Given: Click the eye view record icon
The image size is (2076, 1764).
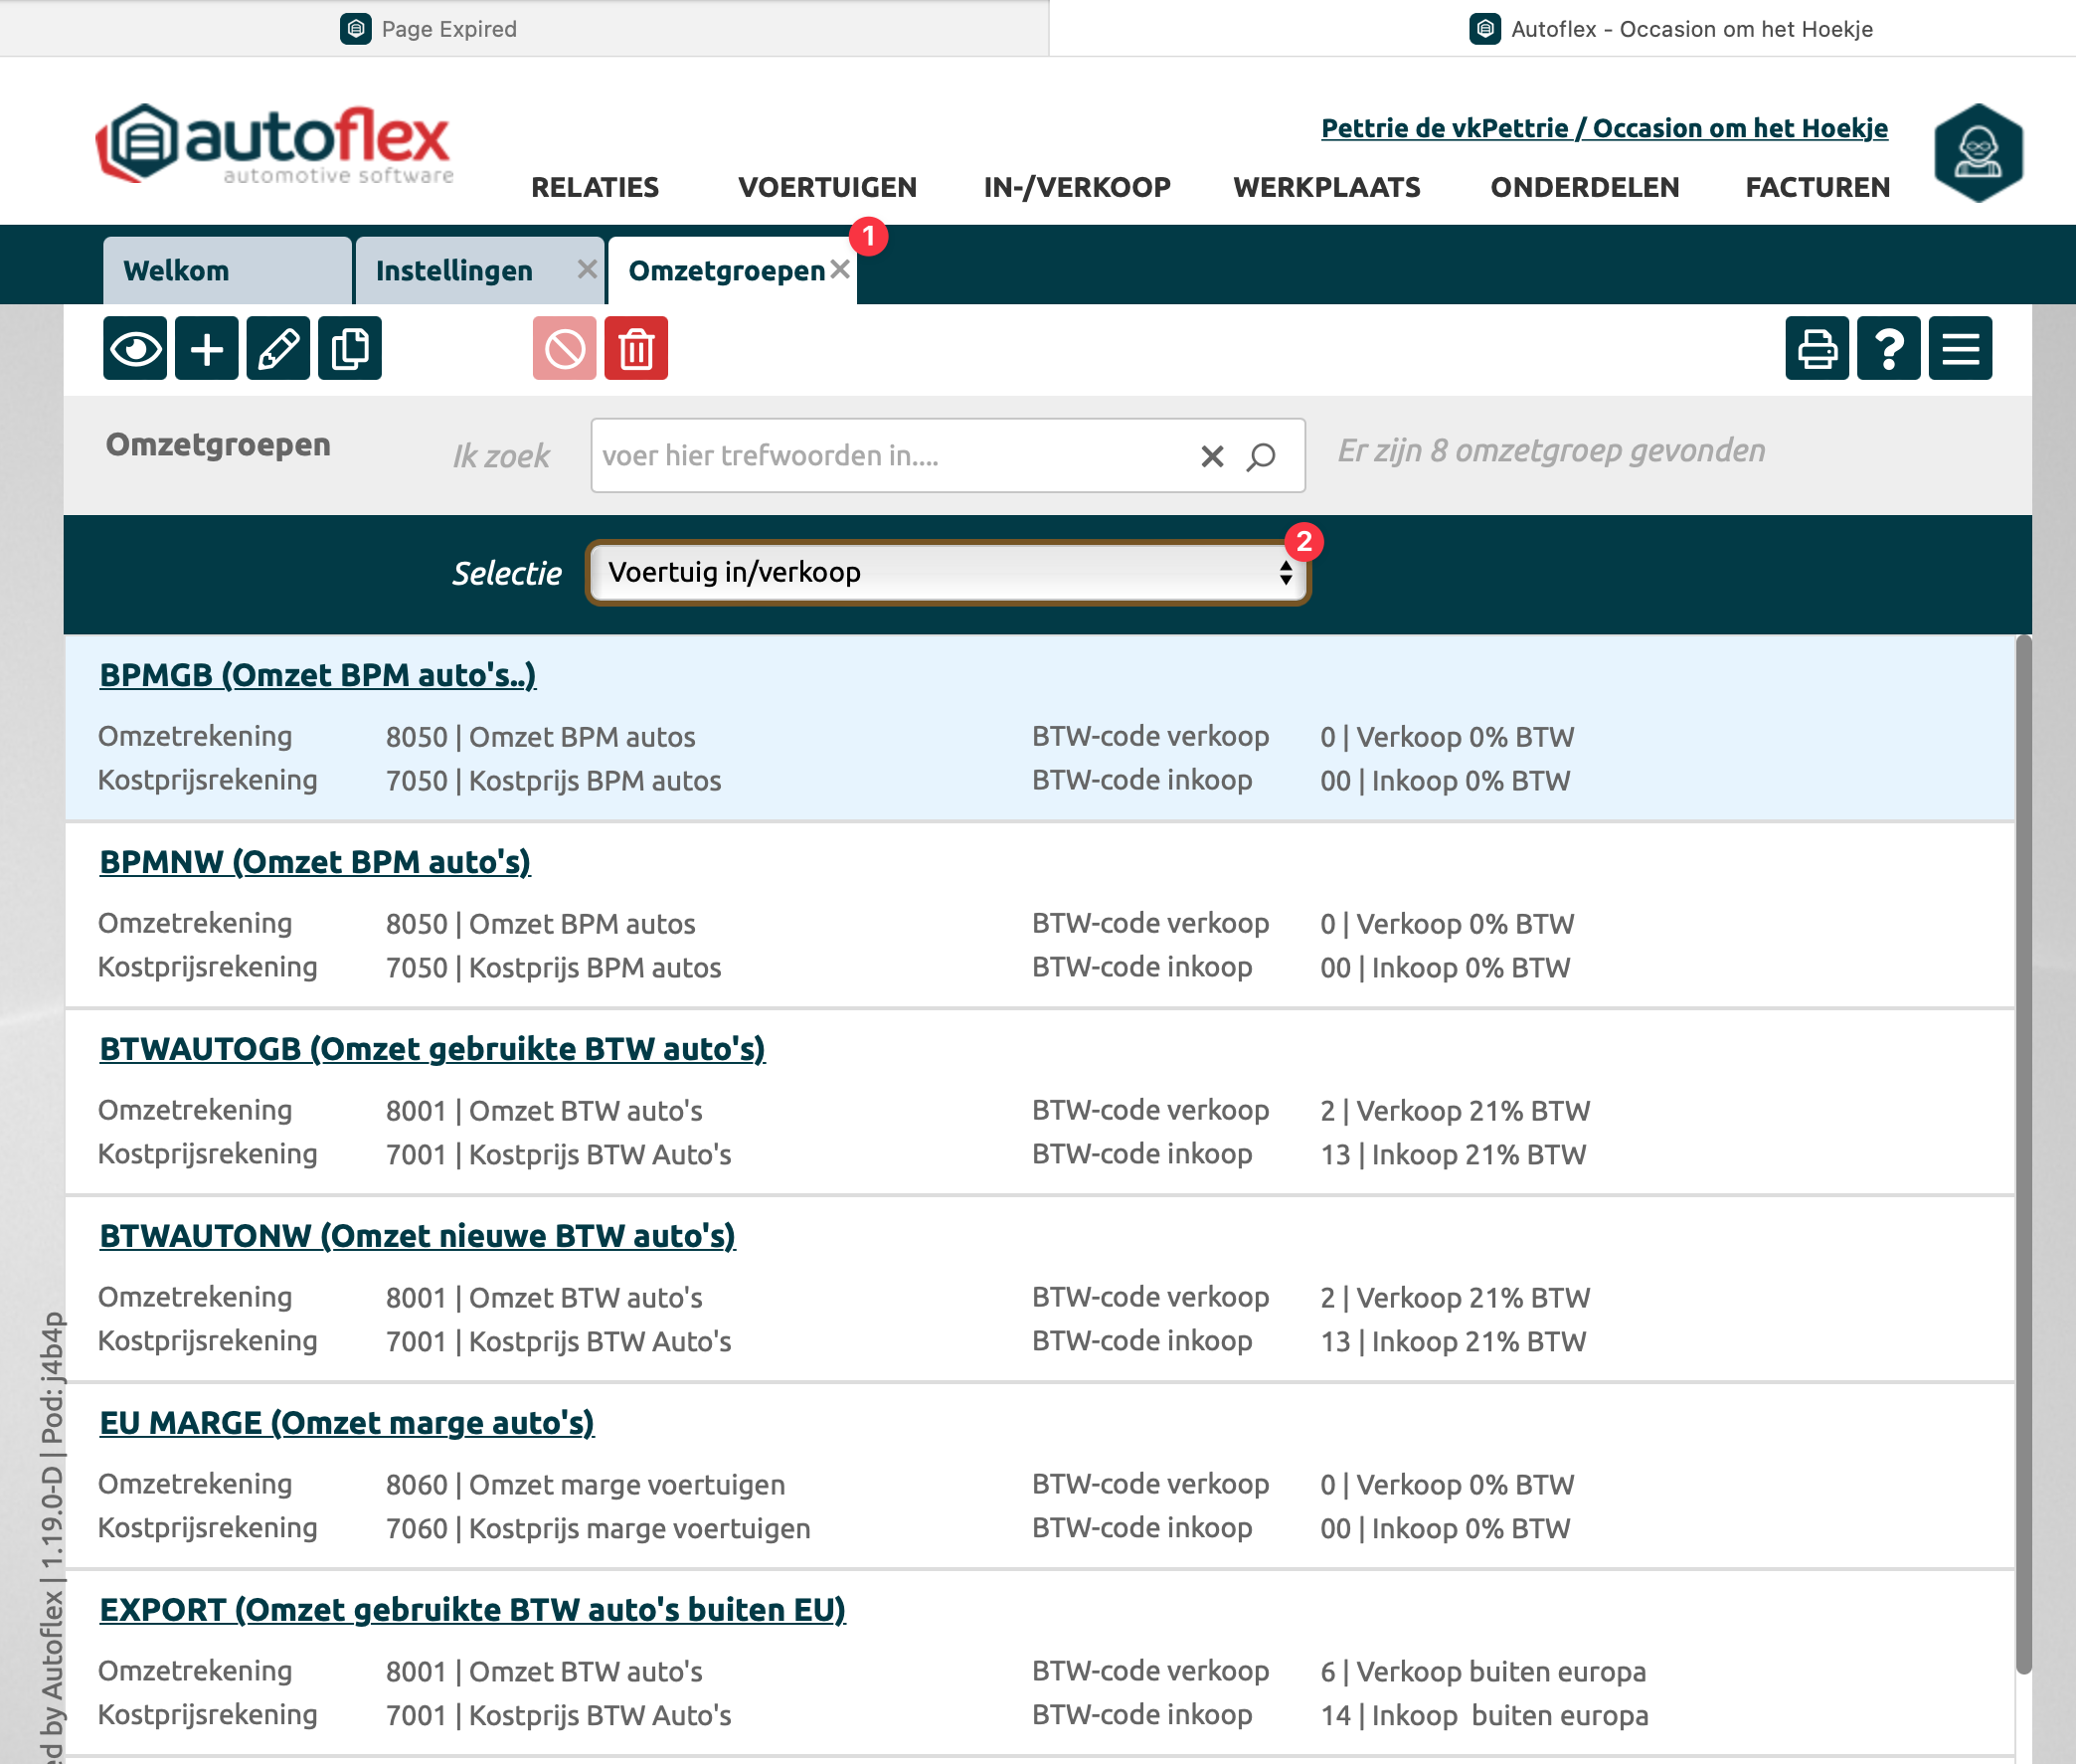Looking at the screenshot, I should (x=135, y=349).
